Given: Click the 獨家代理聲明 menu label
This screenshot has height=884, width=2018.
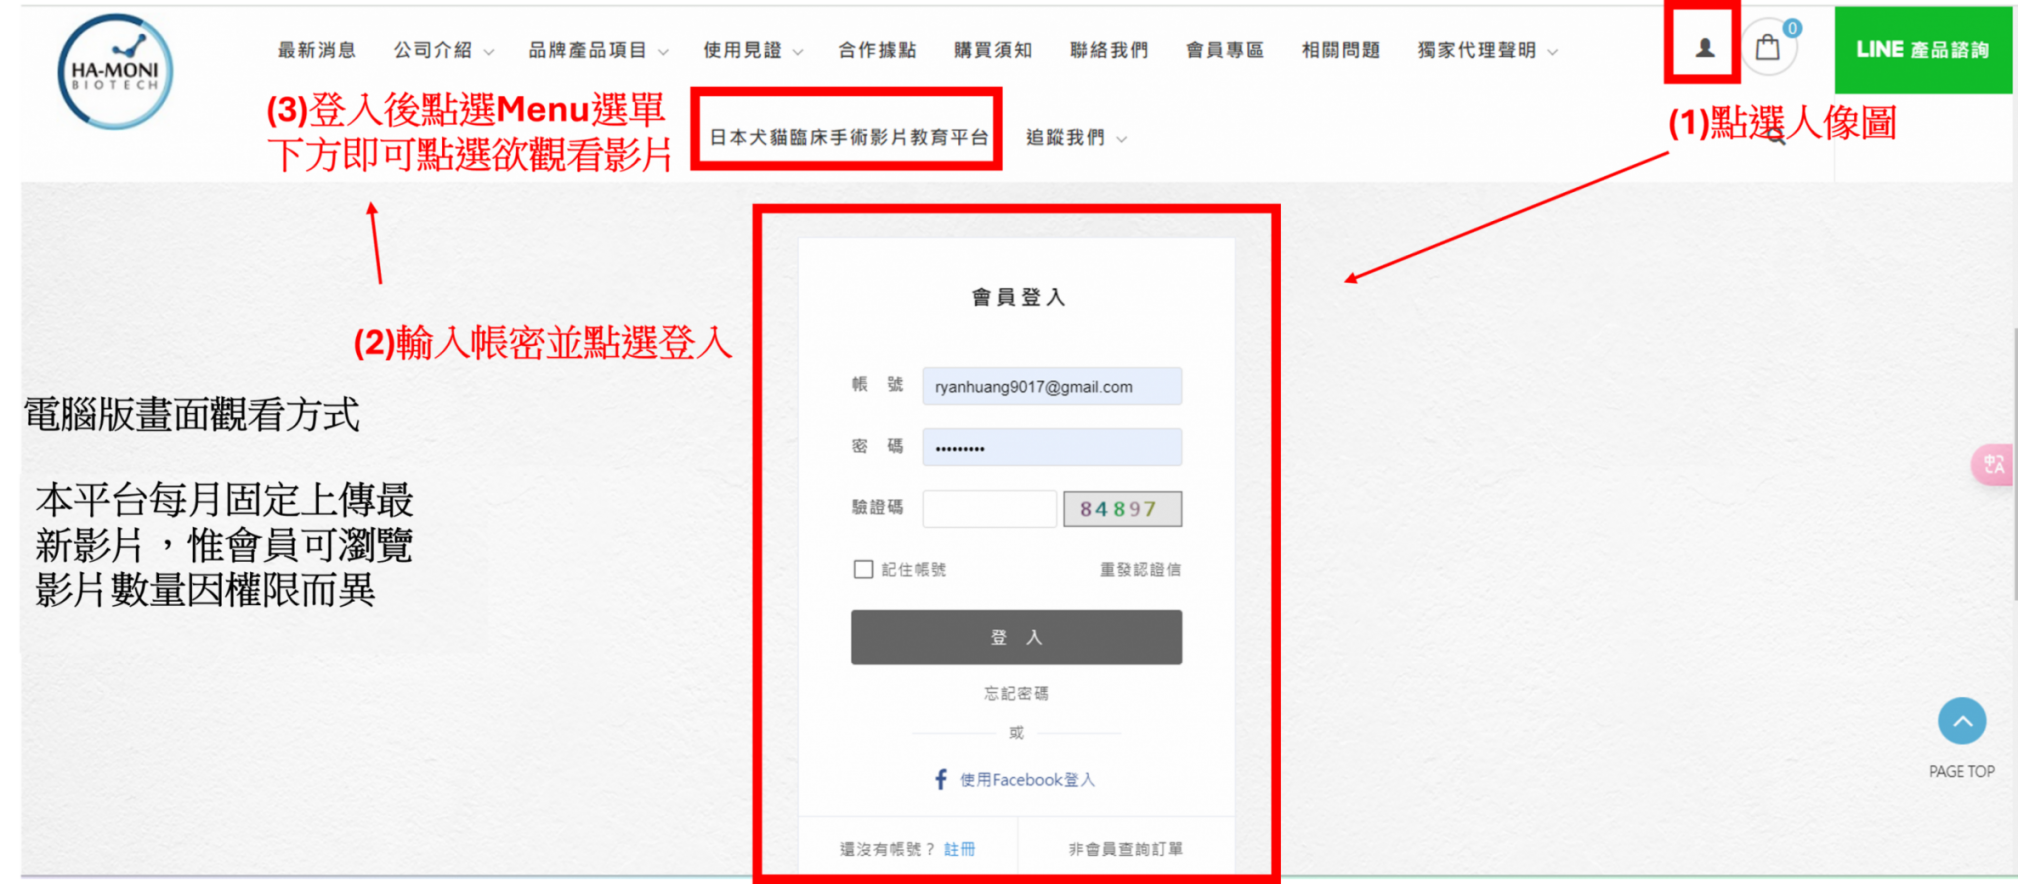Looking at the screenshot, I should point(1477,50).
